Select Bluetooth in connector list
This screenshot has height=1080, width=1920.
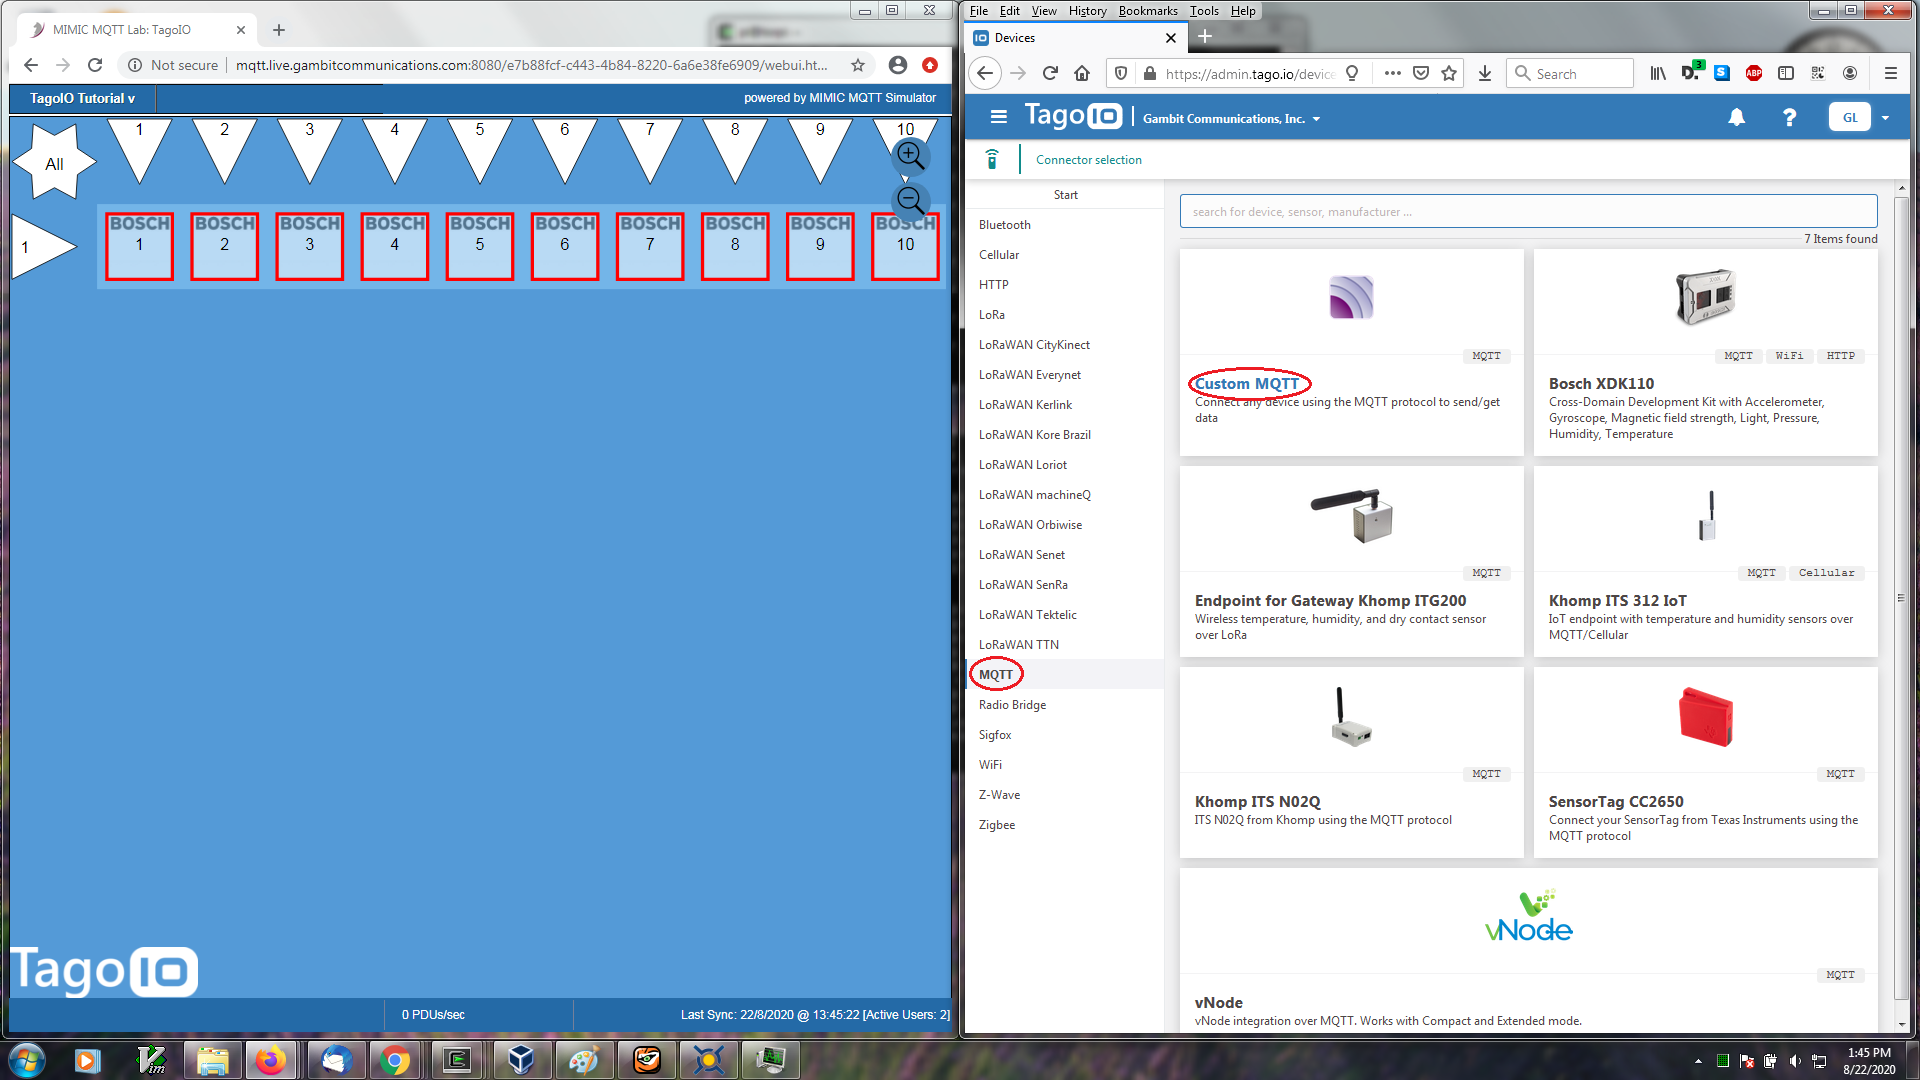pos(1004,225)
